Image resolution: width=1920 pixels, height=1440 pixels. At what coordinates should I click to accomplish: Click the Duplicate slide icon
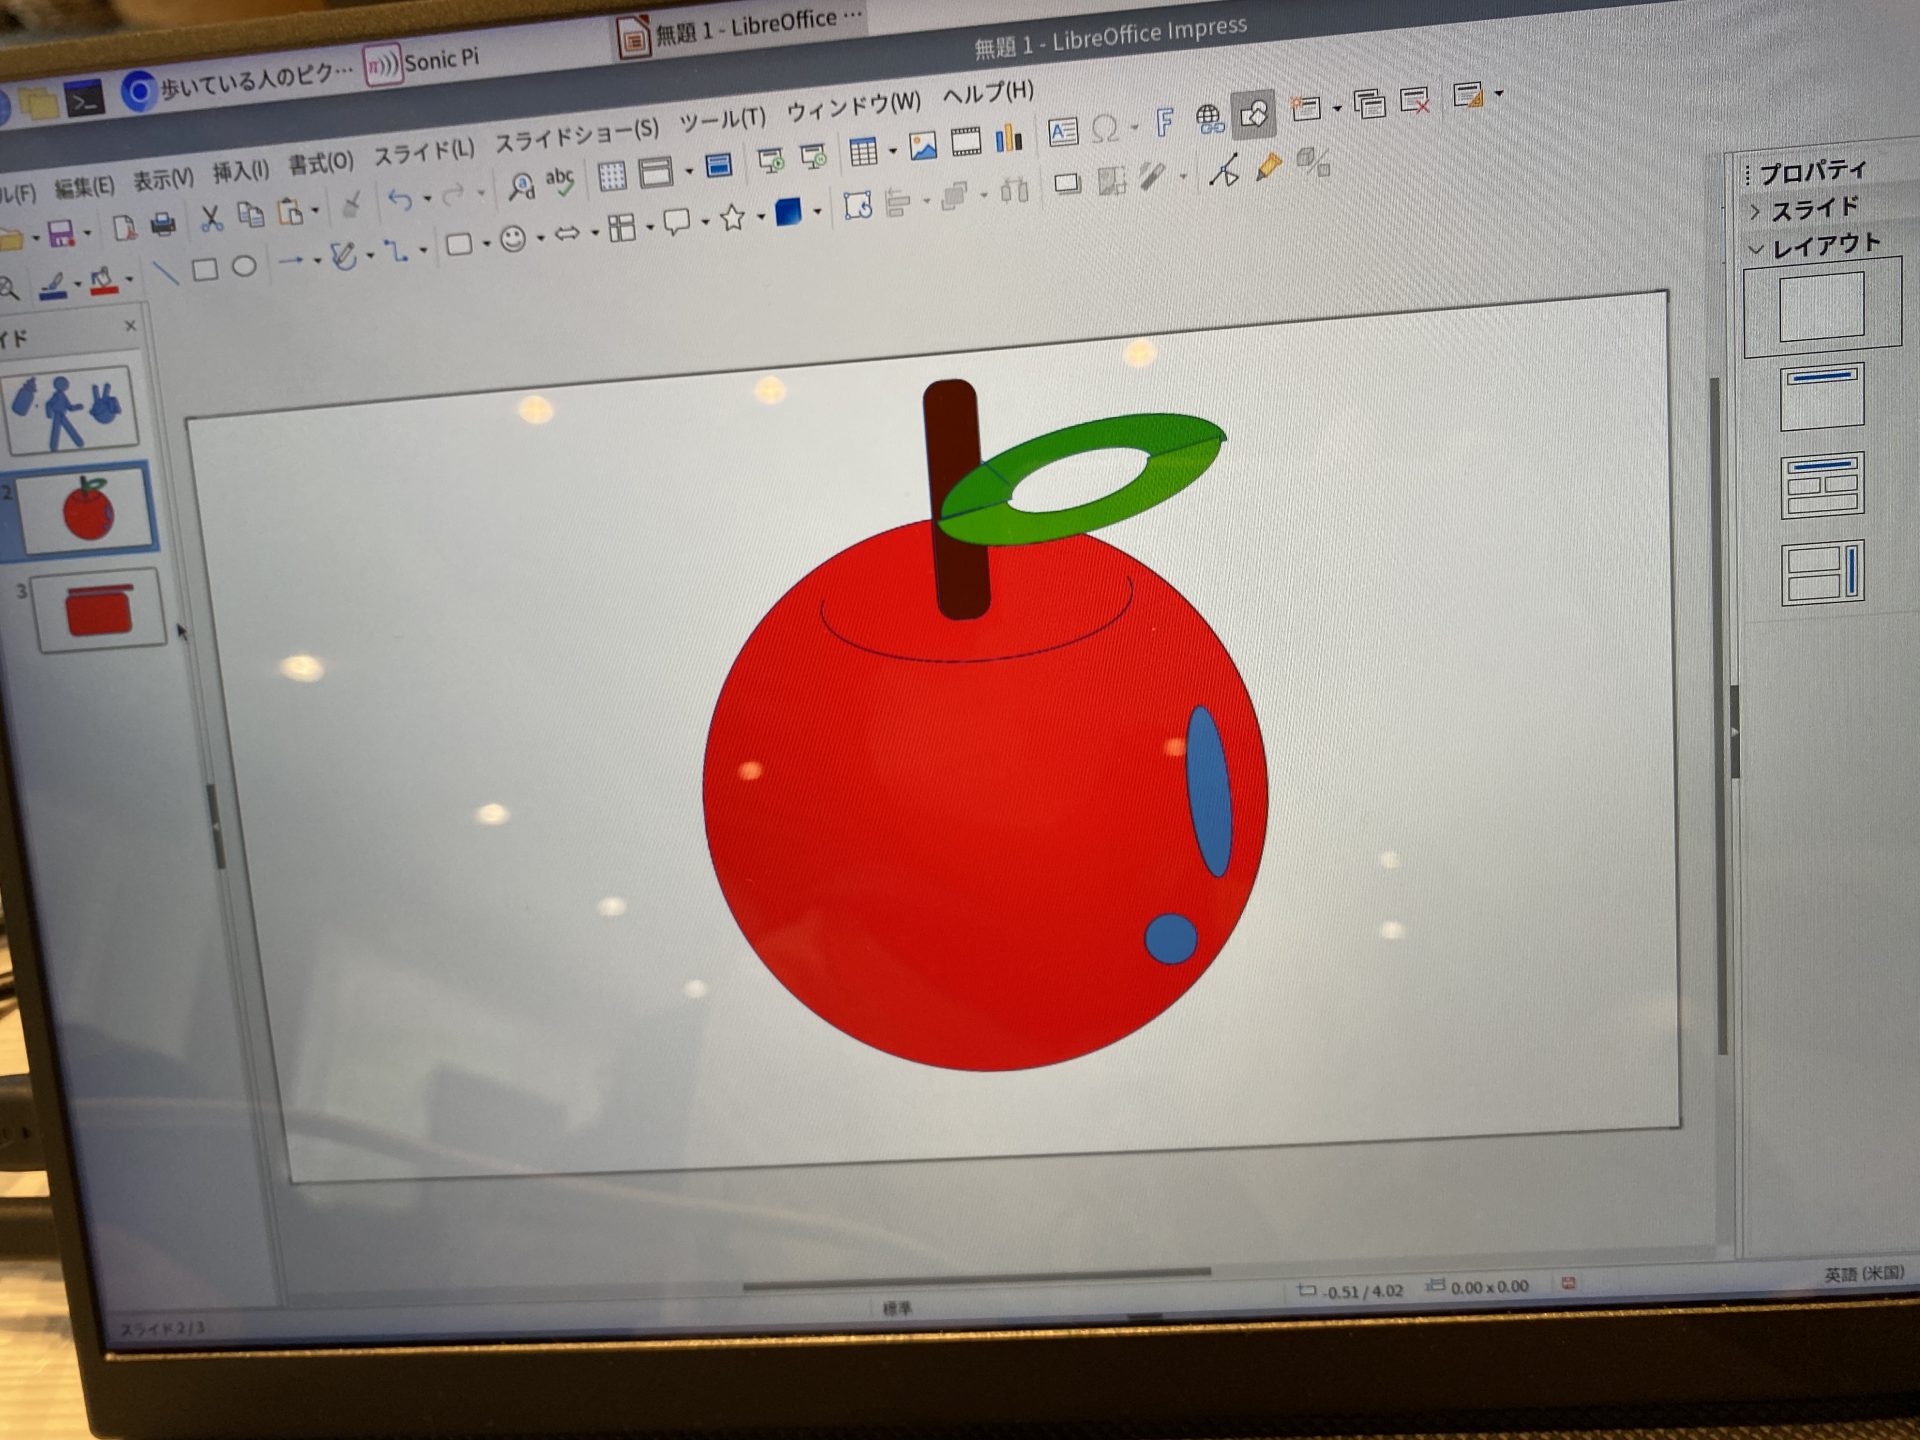coord(1369,104)
